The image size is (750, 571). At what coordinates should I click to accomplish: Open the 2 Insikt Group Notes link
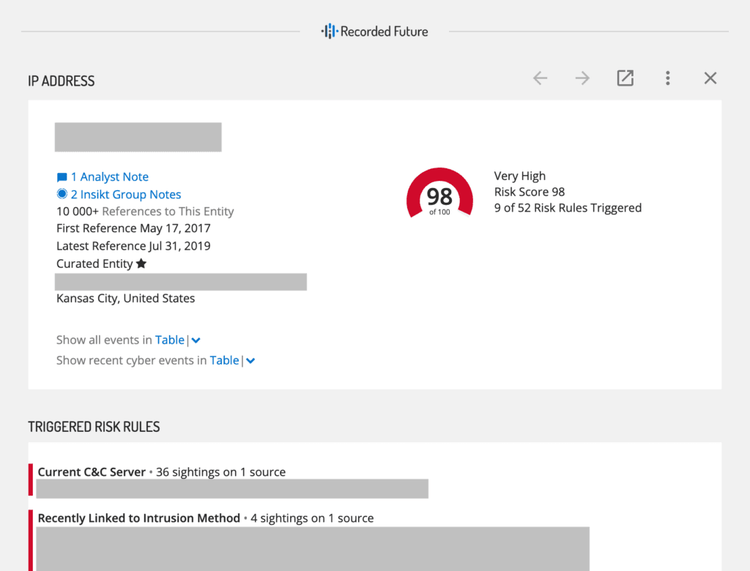point(125,194)
